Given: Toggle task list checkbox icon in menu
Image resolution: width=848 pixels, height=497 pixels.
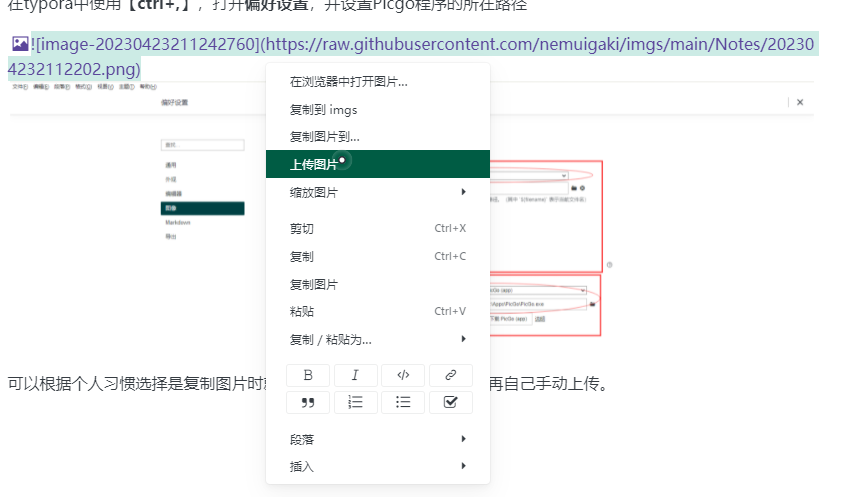Looking at the screenshot, I should click(450, 402).
